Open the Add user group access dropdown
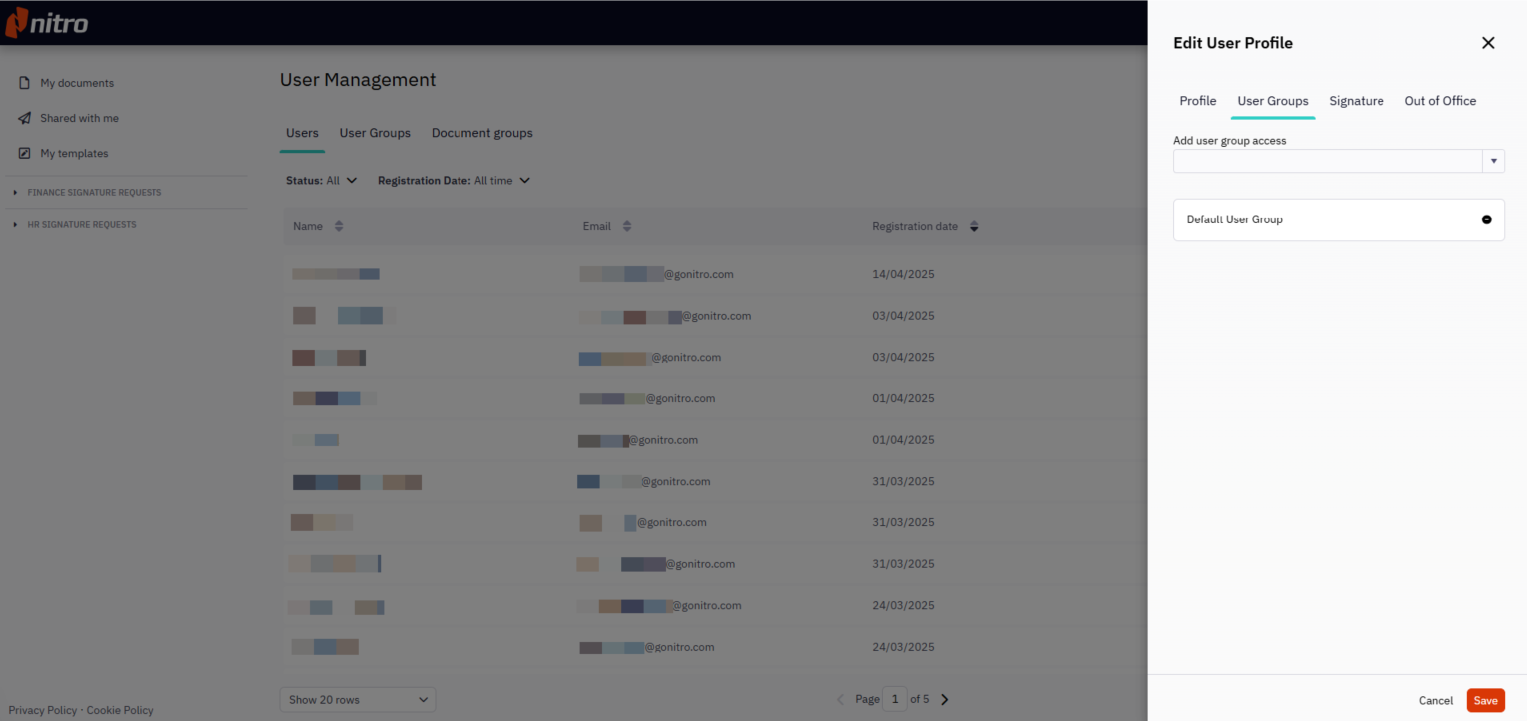The width and height of the screenshot is (1527, 721). point(1493,160)
